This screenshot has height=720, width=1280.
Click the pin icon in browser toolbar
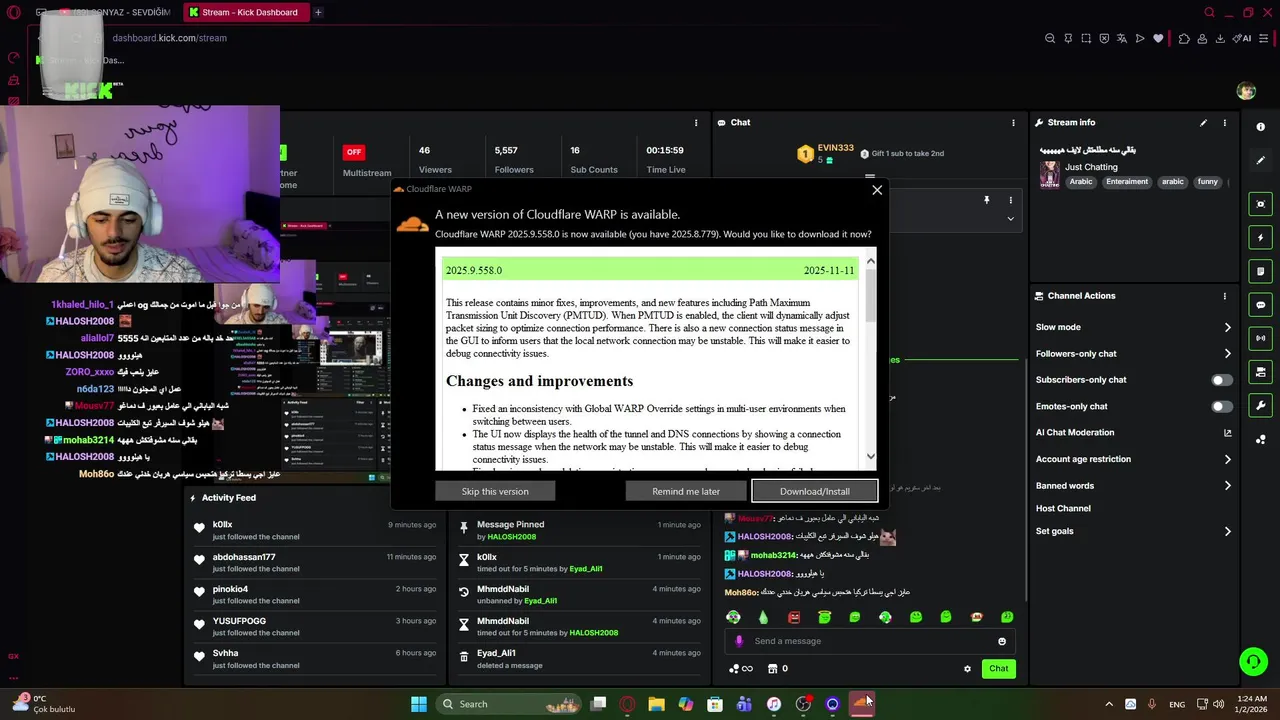[x=1068, y=38]
